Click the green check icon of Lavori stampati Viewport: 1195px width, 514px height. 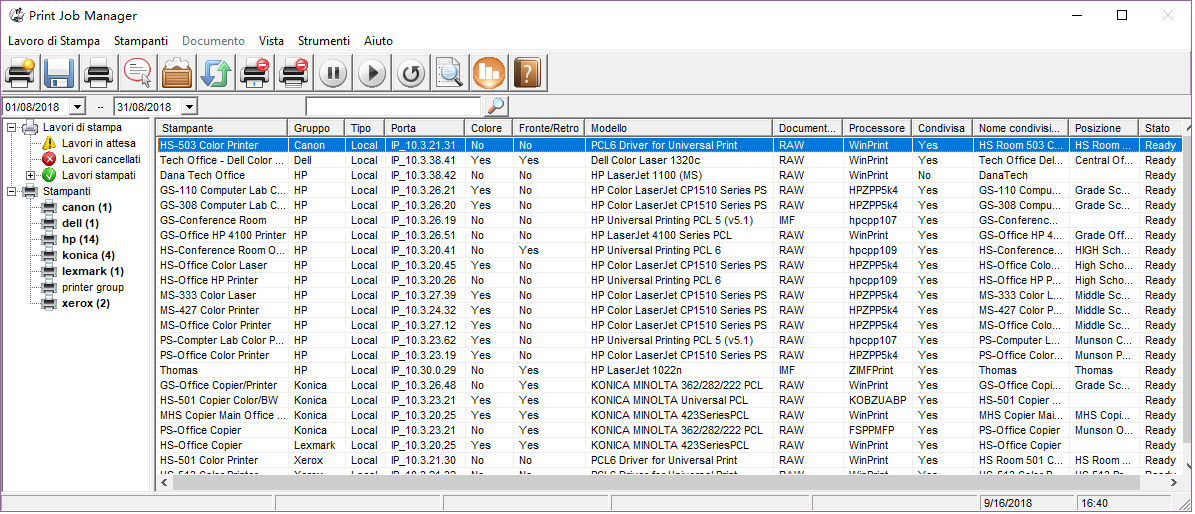(50, 175)
